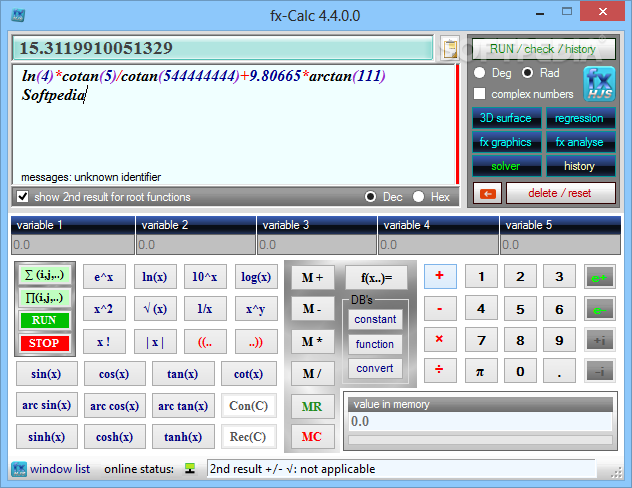The image size is (632, 488).
Task: Click the x^y power button
Action: pos(256,309)
